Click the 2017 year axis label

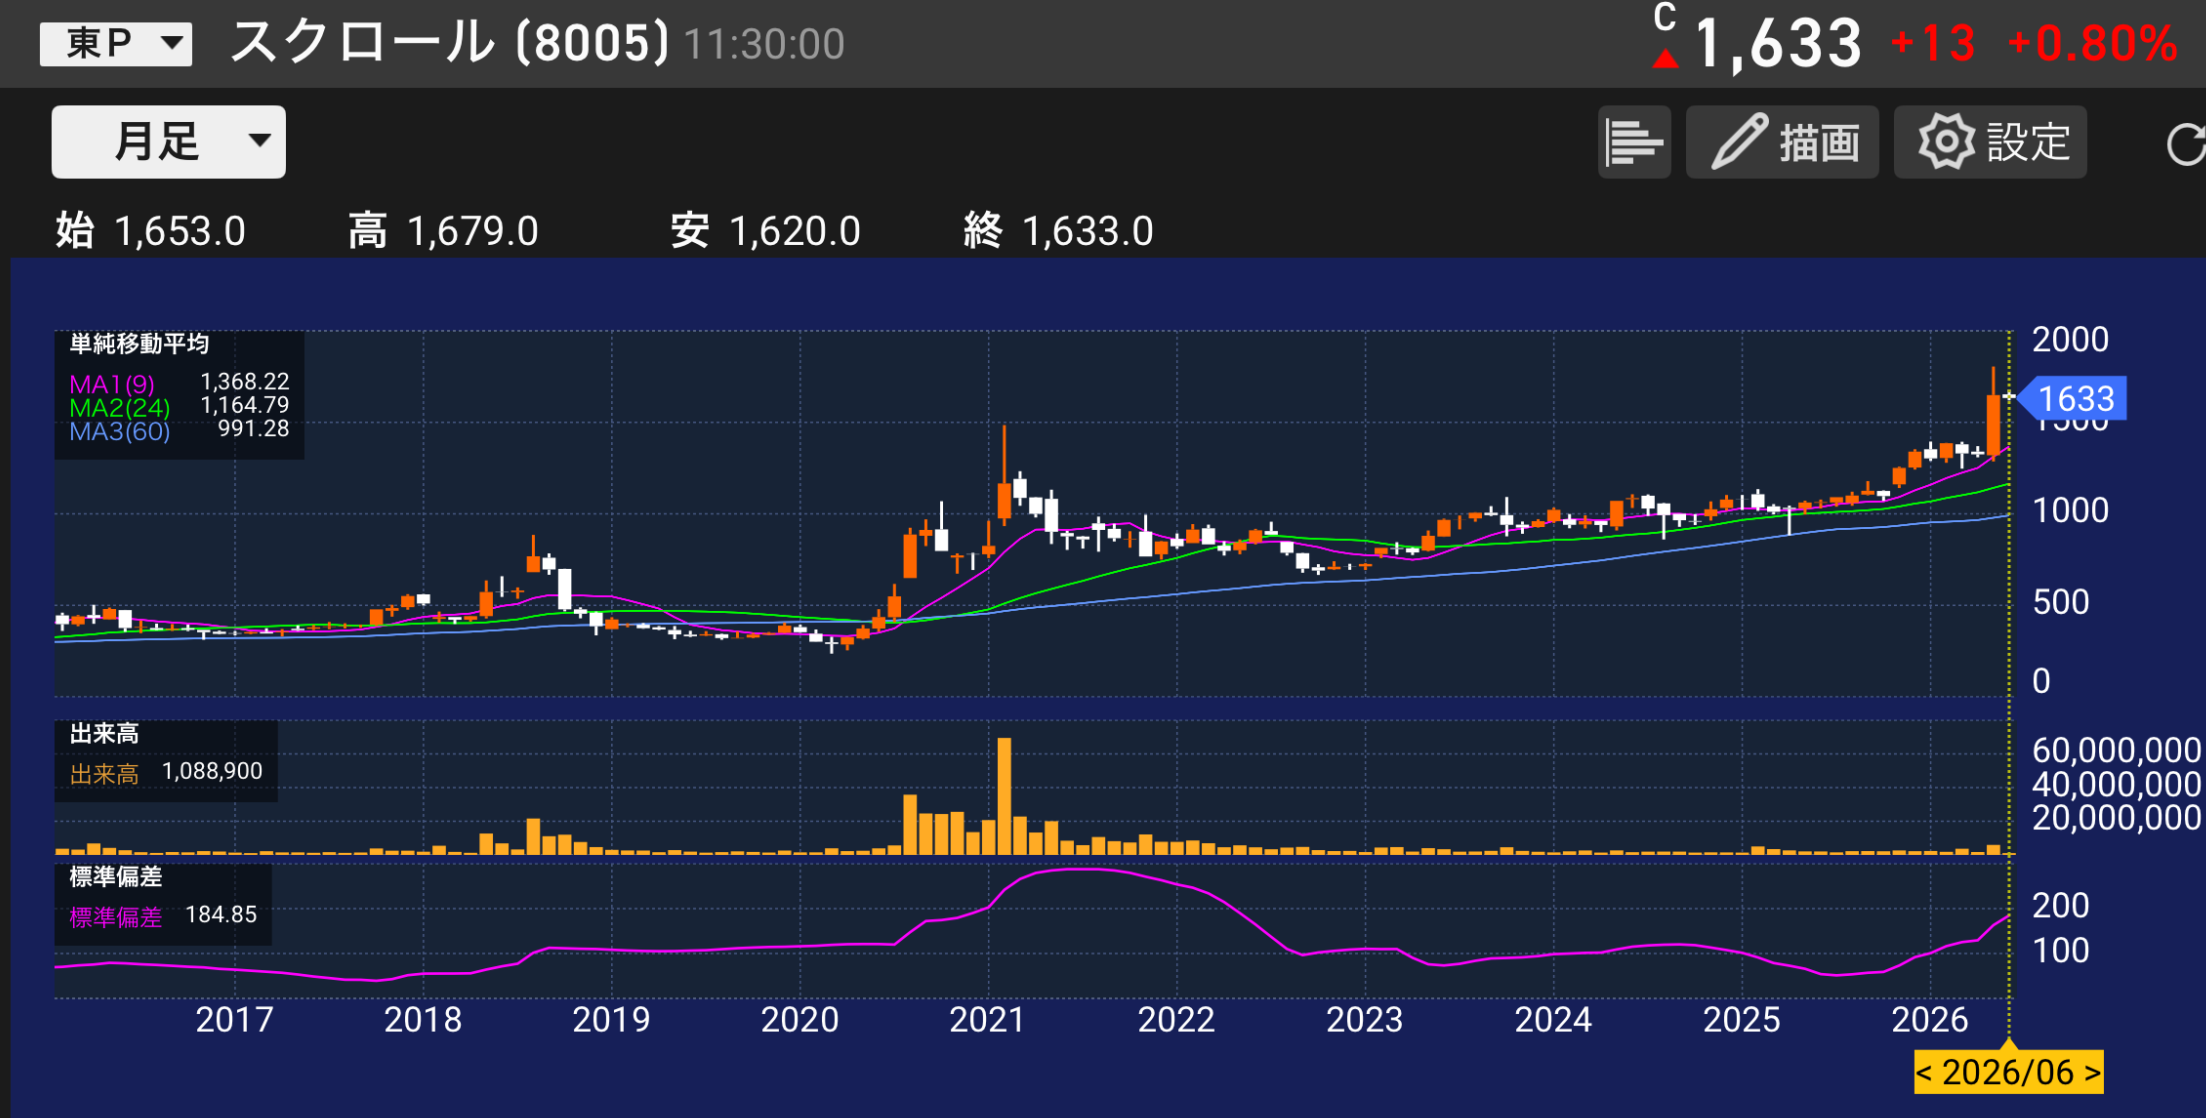point(234,1020)
